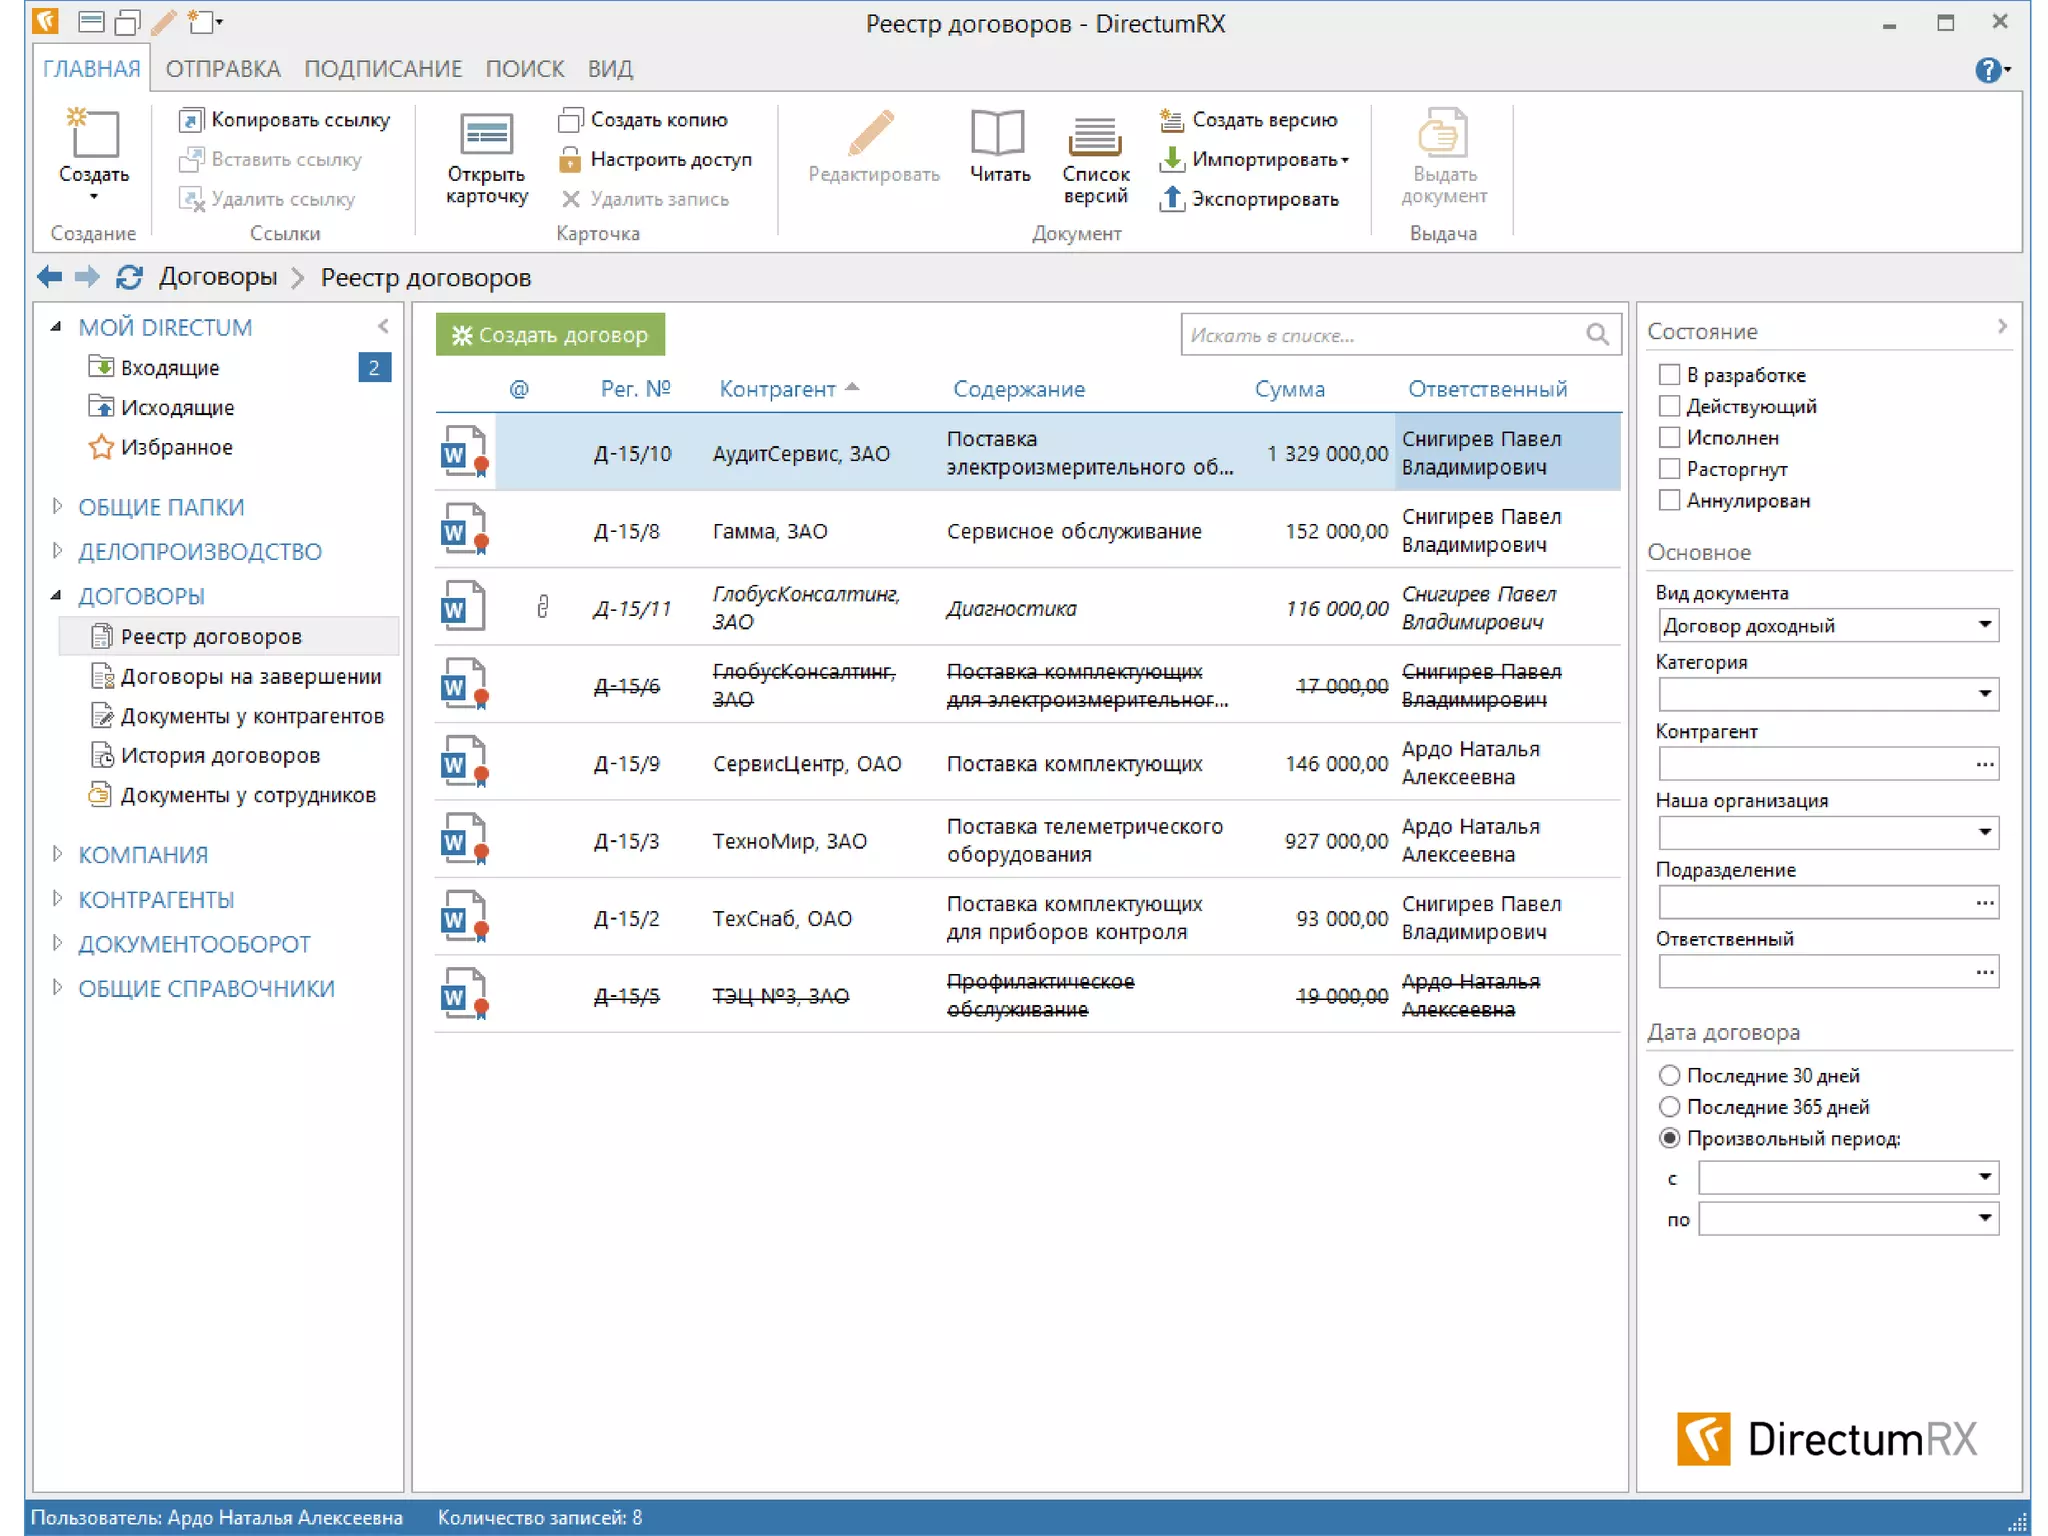Click the Экспортировать upload icon
2048x1536 pixels.
coord(1172,199)
